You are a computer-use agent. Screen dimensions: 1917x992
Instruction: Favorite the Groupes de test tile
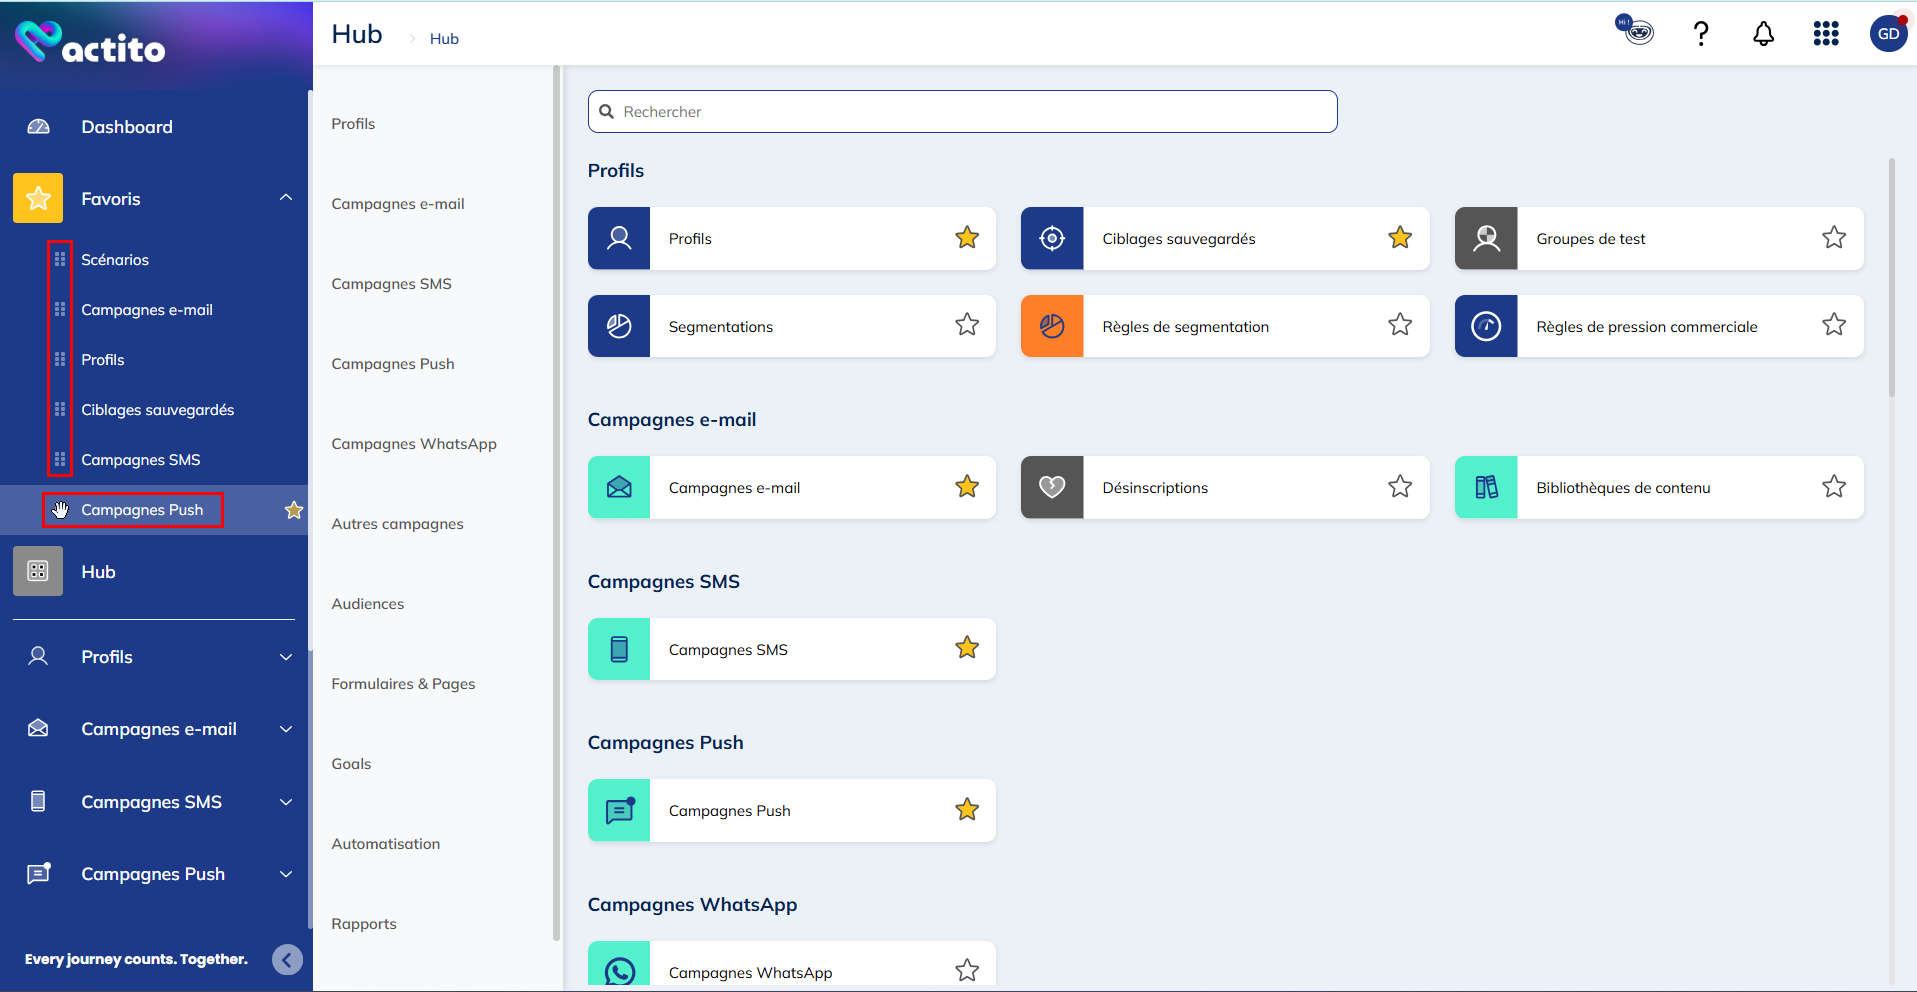(1833, 238)
